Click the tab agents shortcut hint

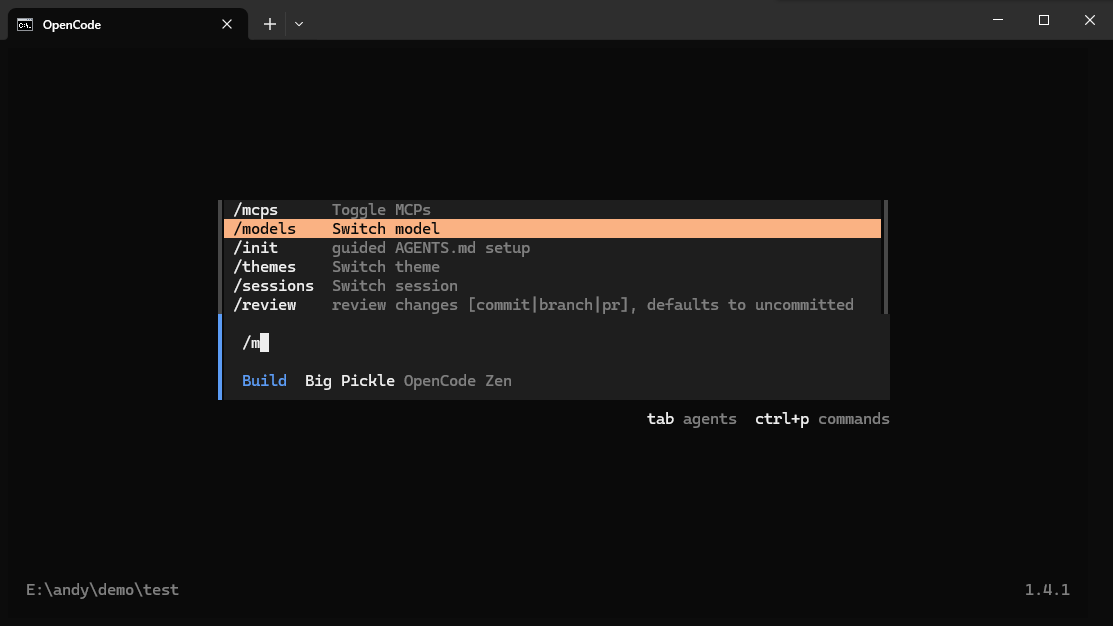[x=691, y=419]
